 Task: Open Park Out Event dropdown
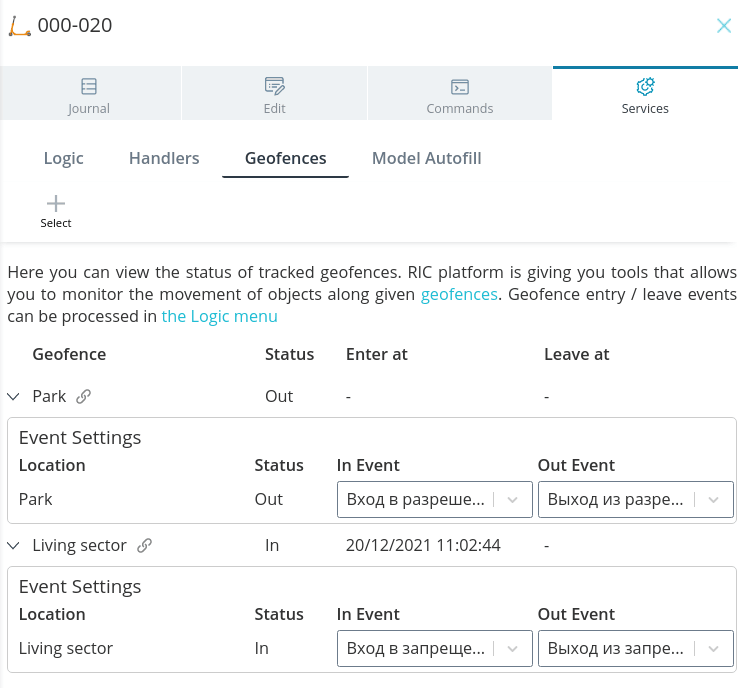pyautogui.click(x=636, y=499)
